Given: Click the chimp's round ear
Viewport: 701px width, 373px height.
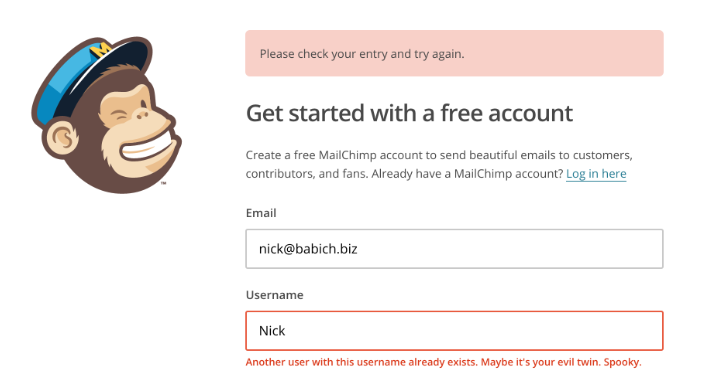Looking at the screenshot, I should pos(62,138).
